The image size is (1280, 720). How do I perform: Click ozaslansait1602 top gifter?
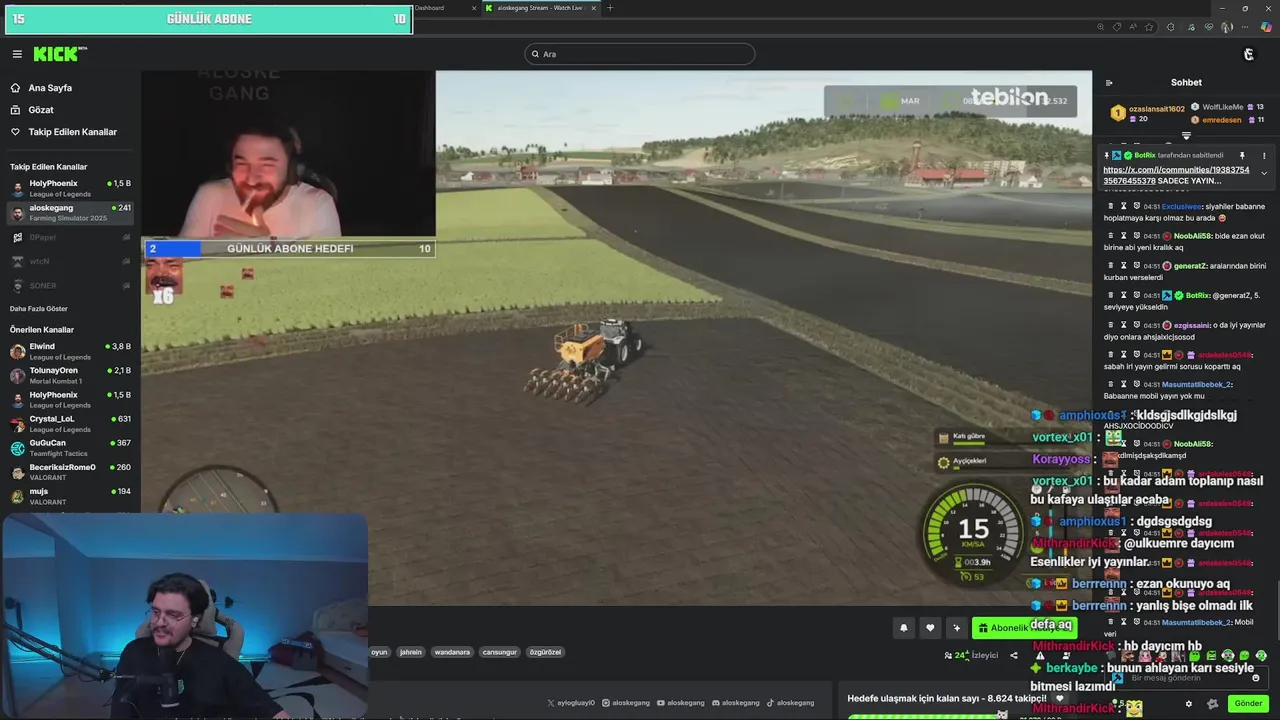tap(1156, 108)
